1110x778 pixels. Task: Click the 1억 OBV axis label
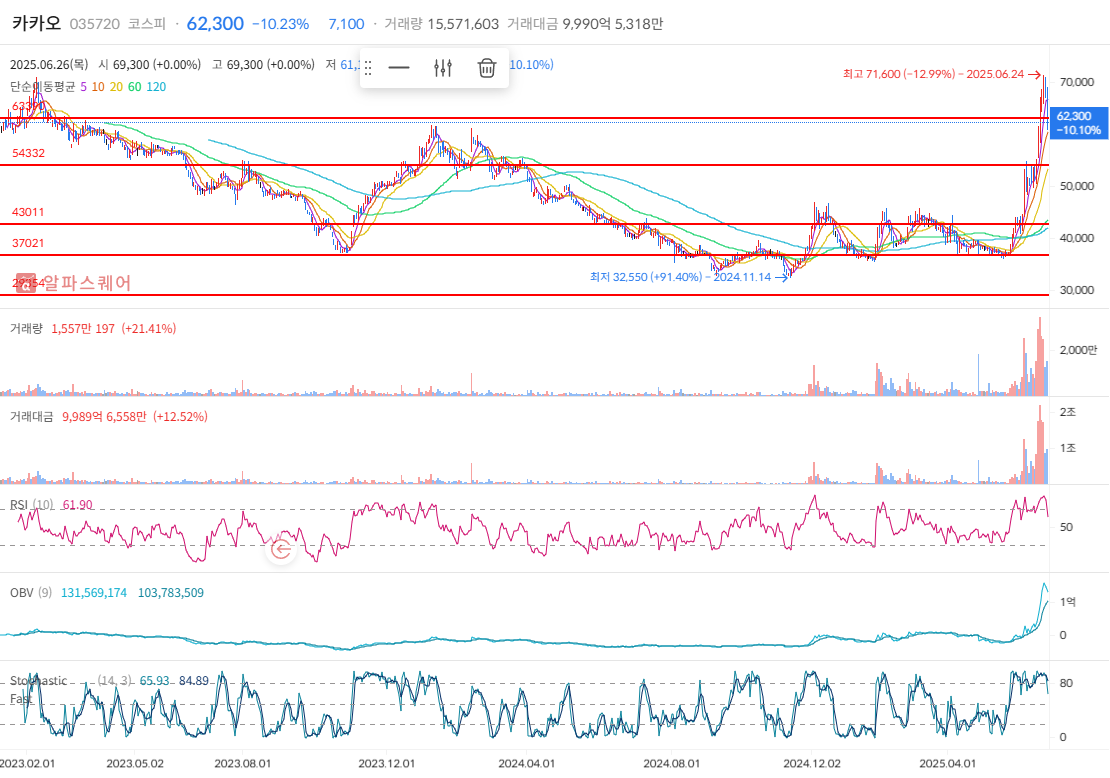pos(1068,602)
